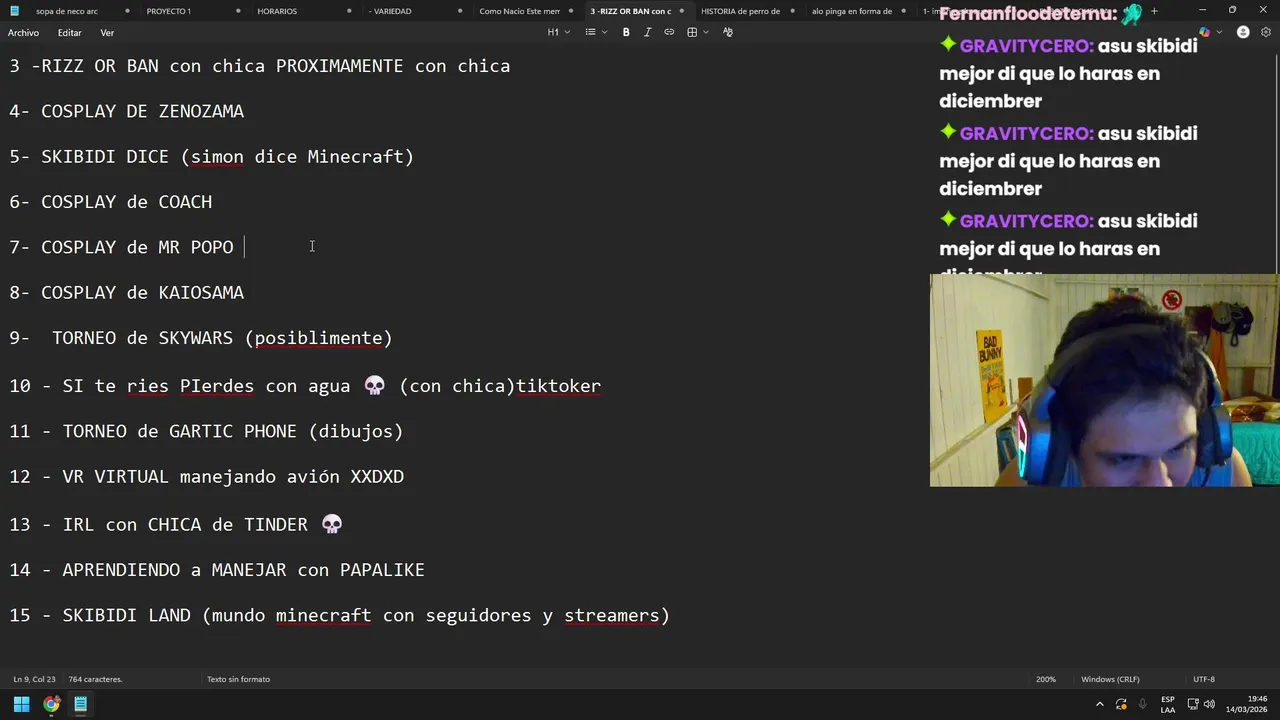Click the clear formatting icon
The width and height of the screenshot is (1280, 720).
pos(727,32)
